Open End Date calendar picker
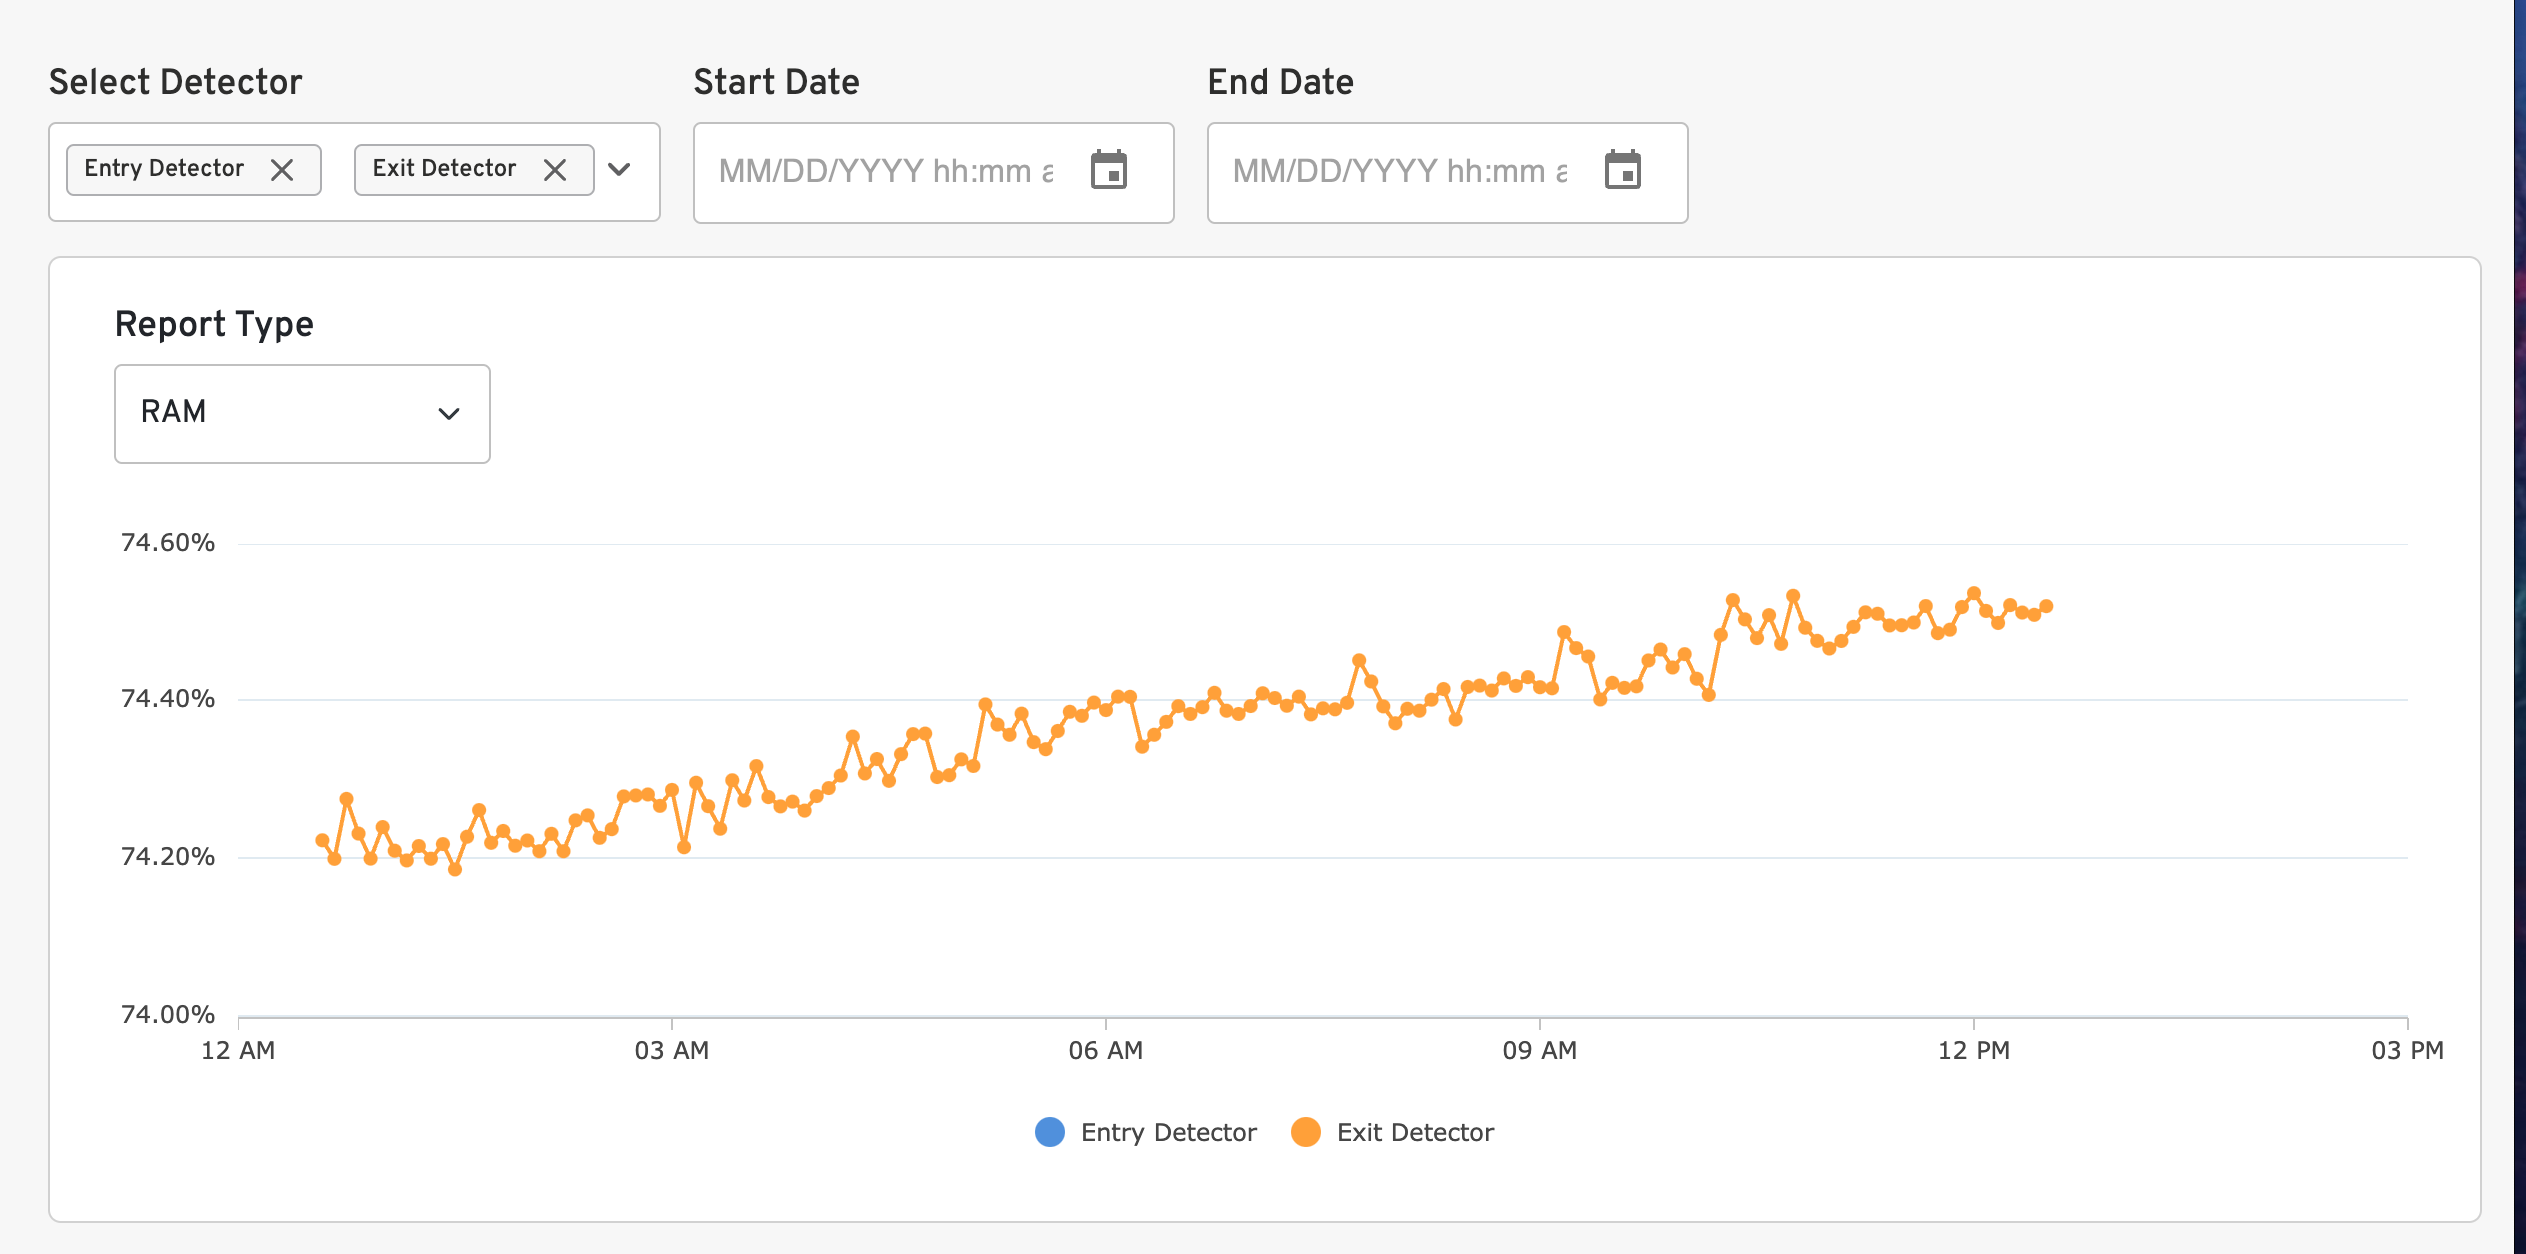Image resolution: width=2526 pixels, height=1254 pixels. click(1622, 170)
